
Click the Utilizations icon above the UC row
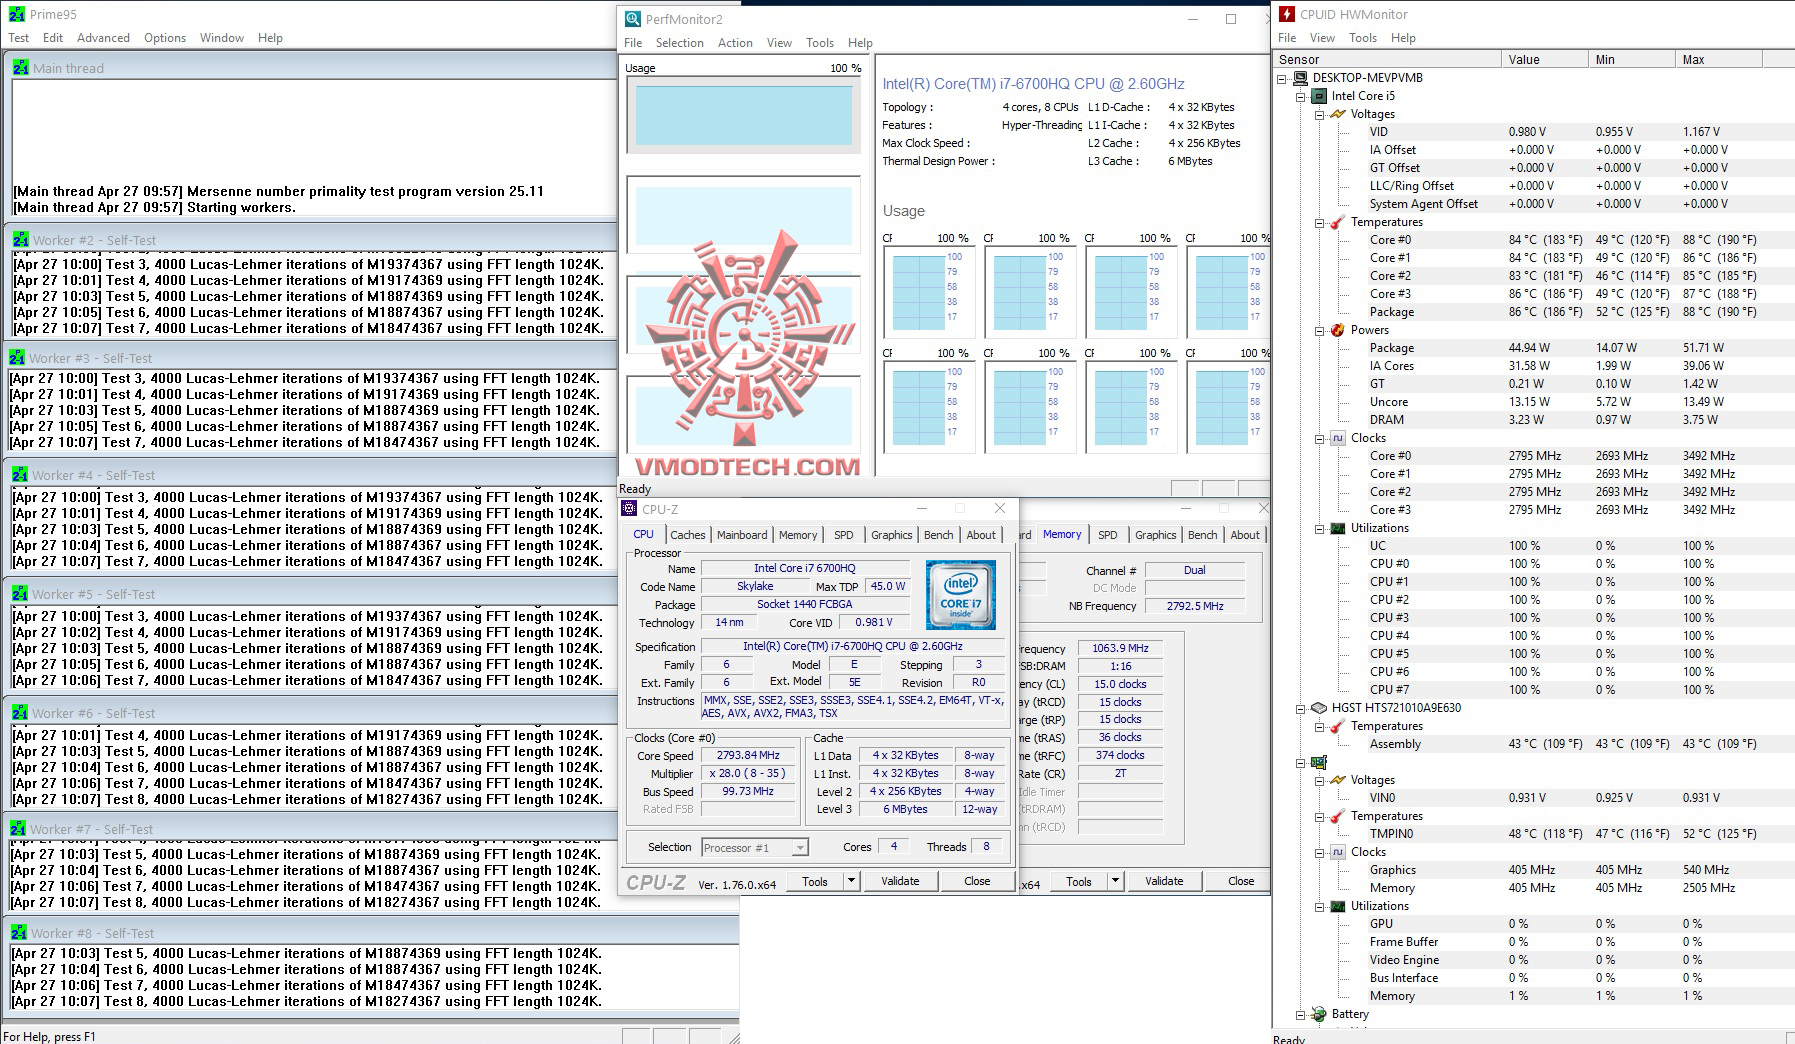click(x=1338, y=528)
